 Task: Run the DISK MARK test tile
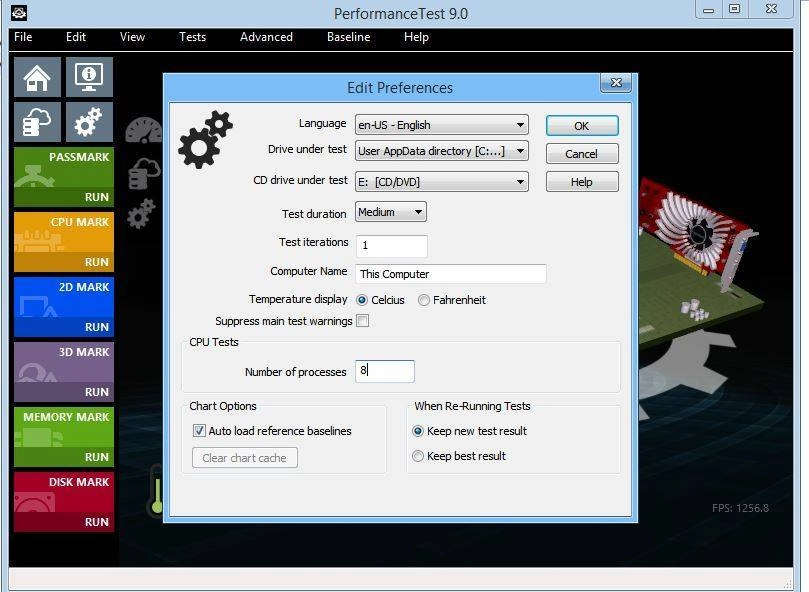point(64,502)
